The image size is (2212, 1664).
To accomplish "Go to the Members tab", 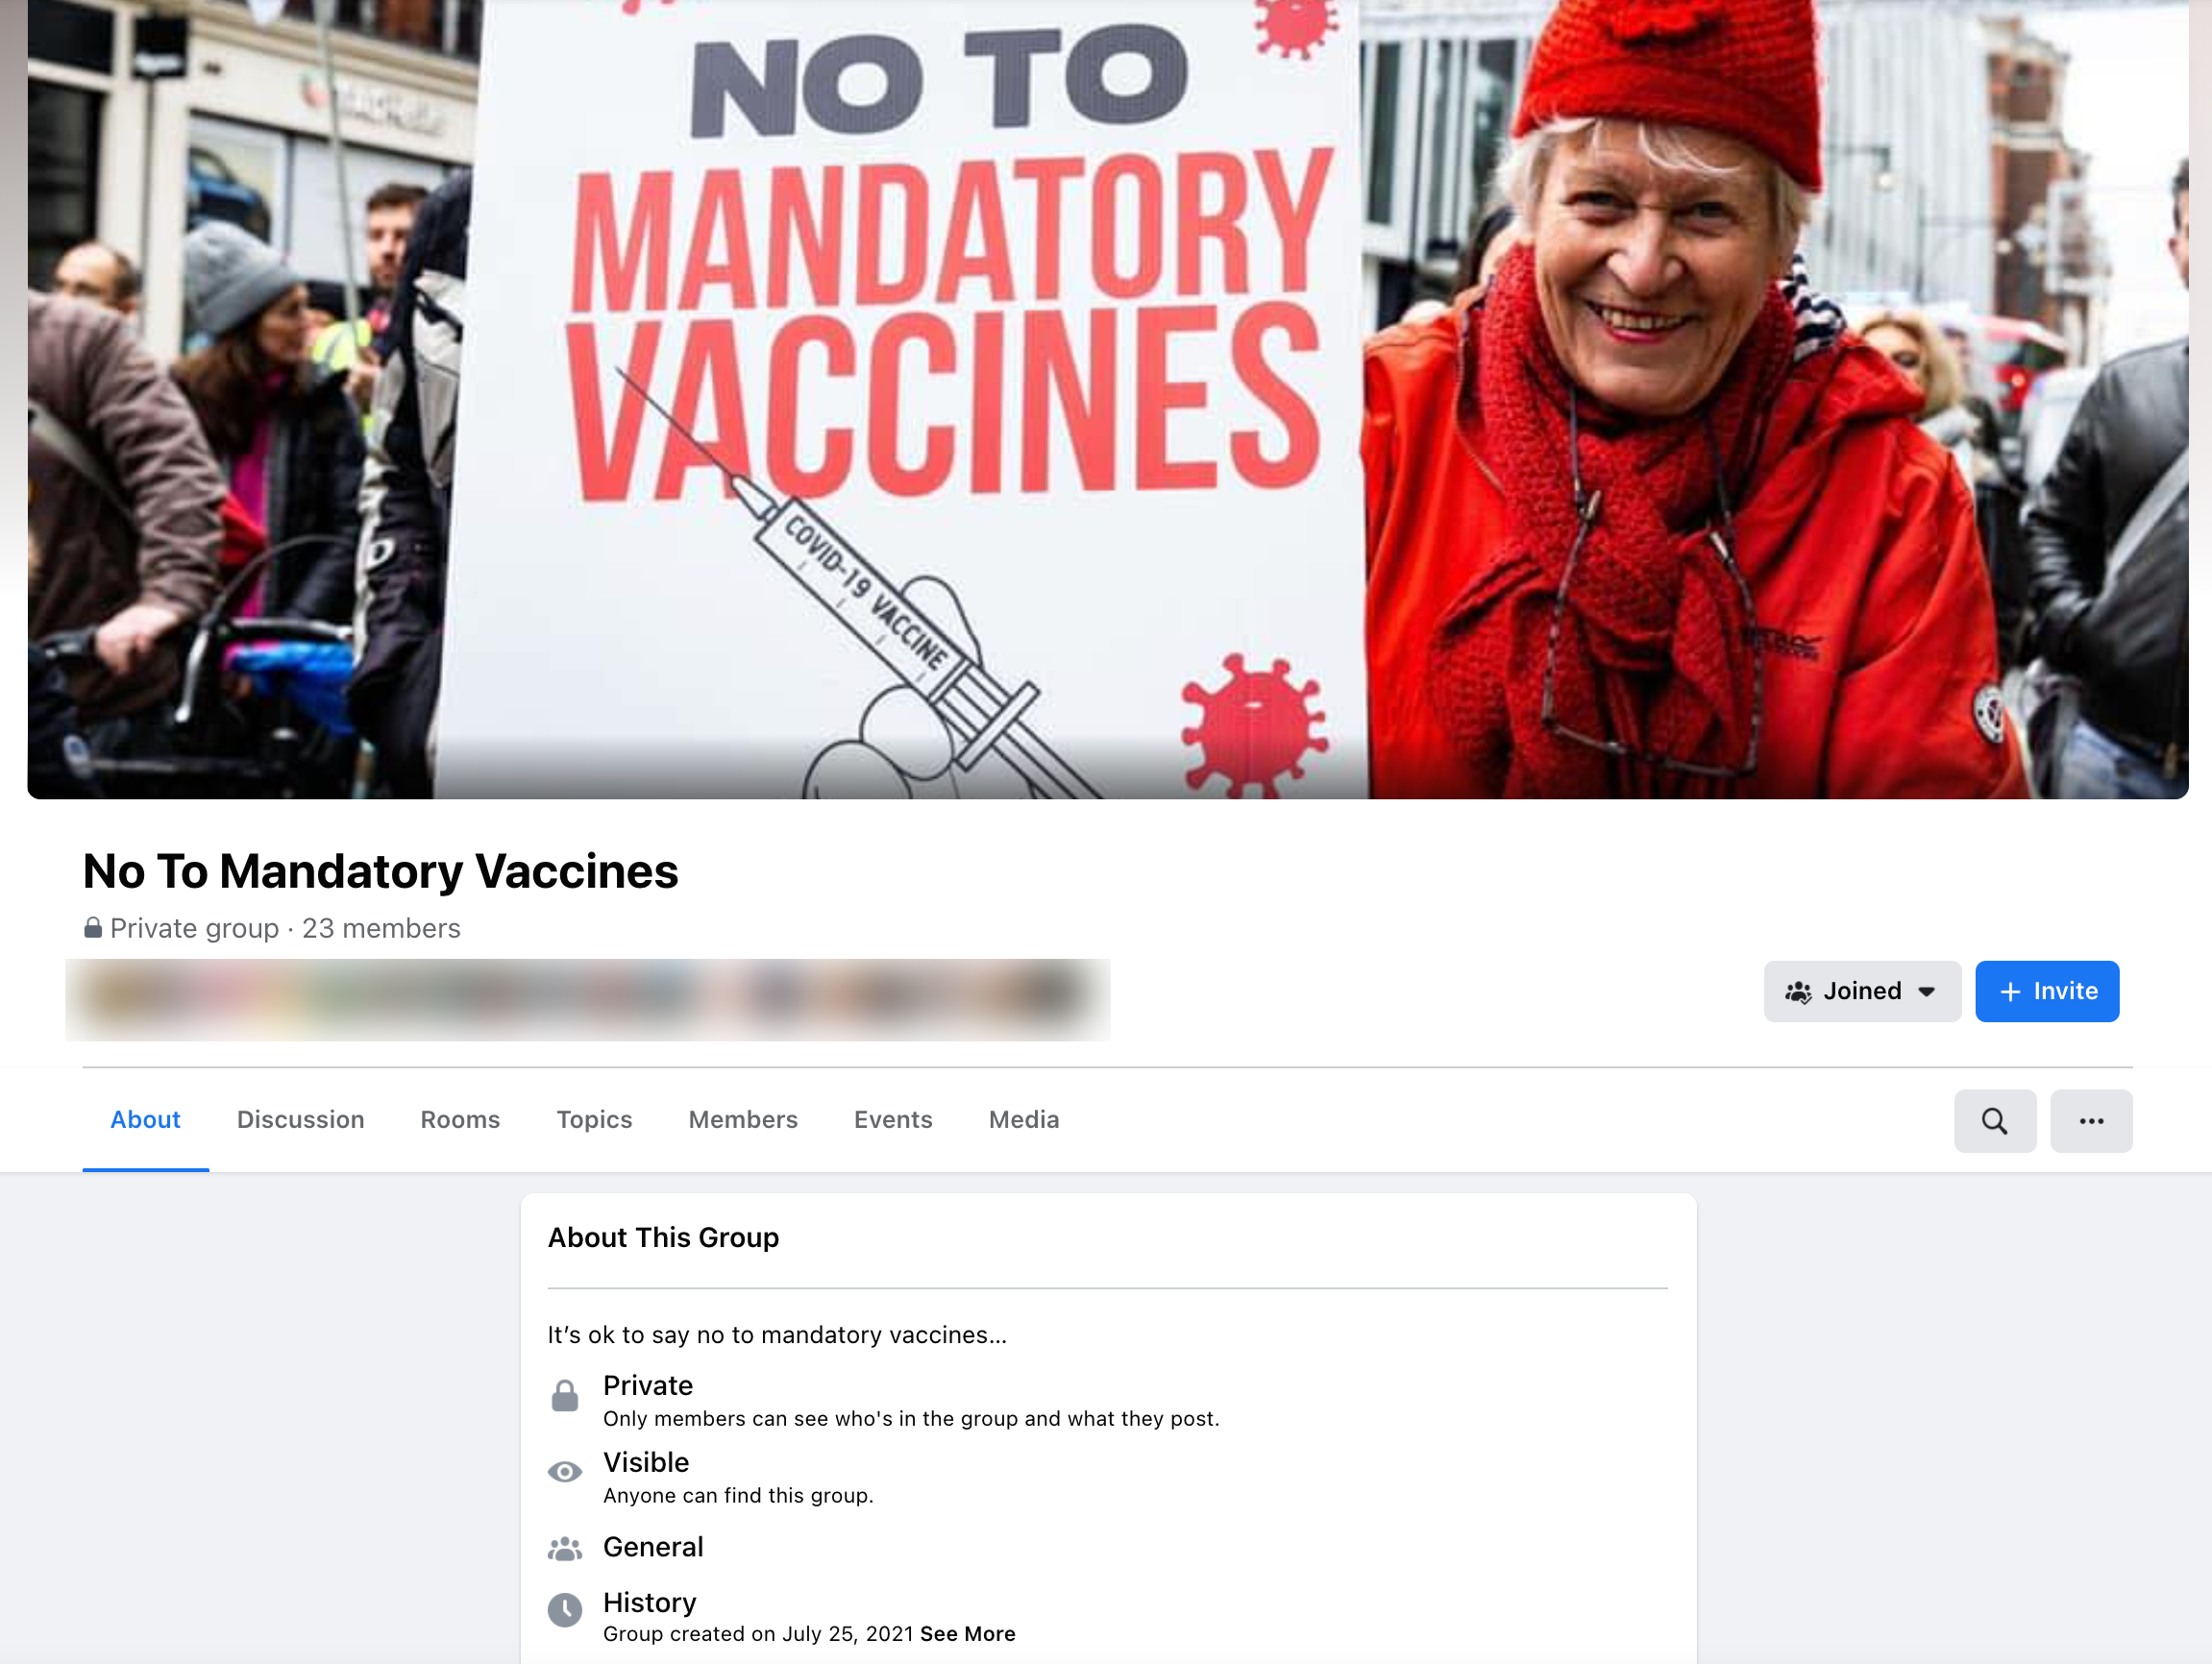I will 743,1120.
